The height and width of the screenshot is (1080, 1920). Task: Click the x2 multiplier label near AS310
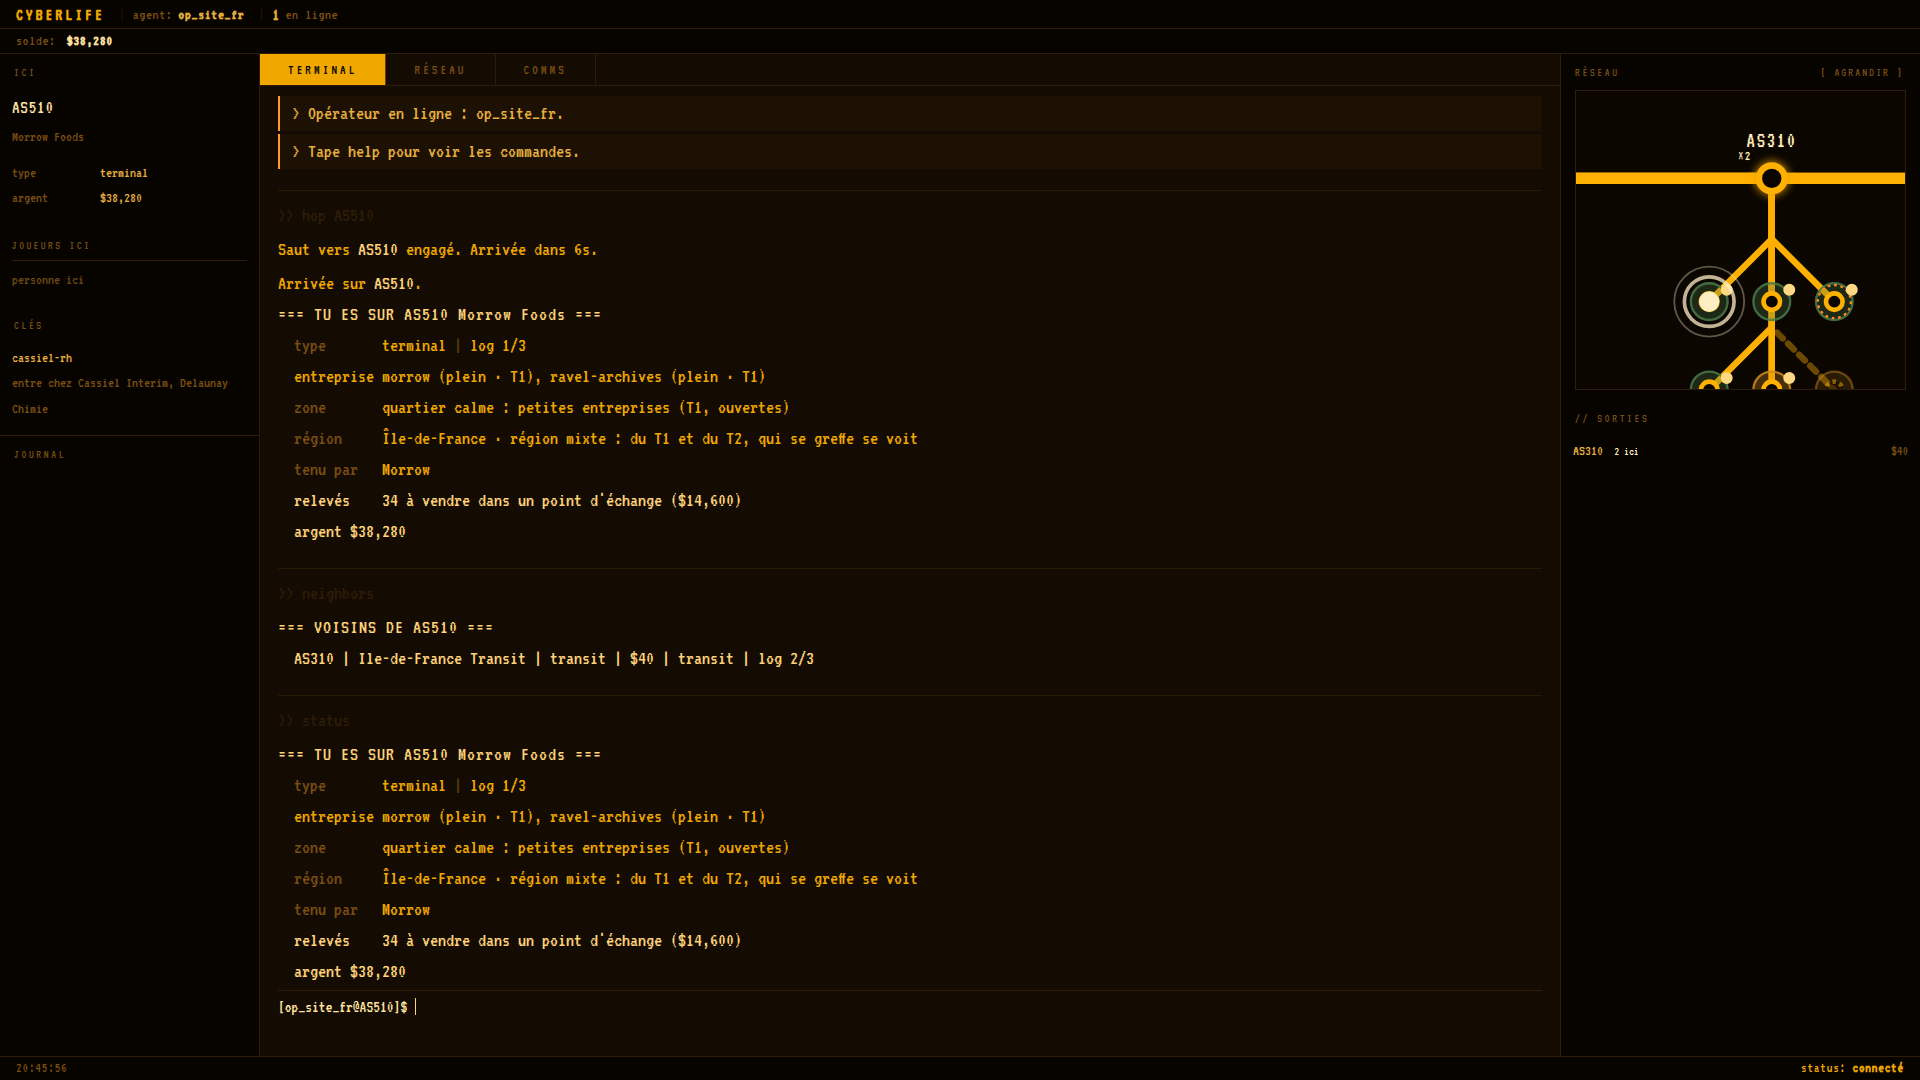click(x=1744, y=156)
